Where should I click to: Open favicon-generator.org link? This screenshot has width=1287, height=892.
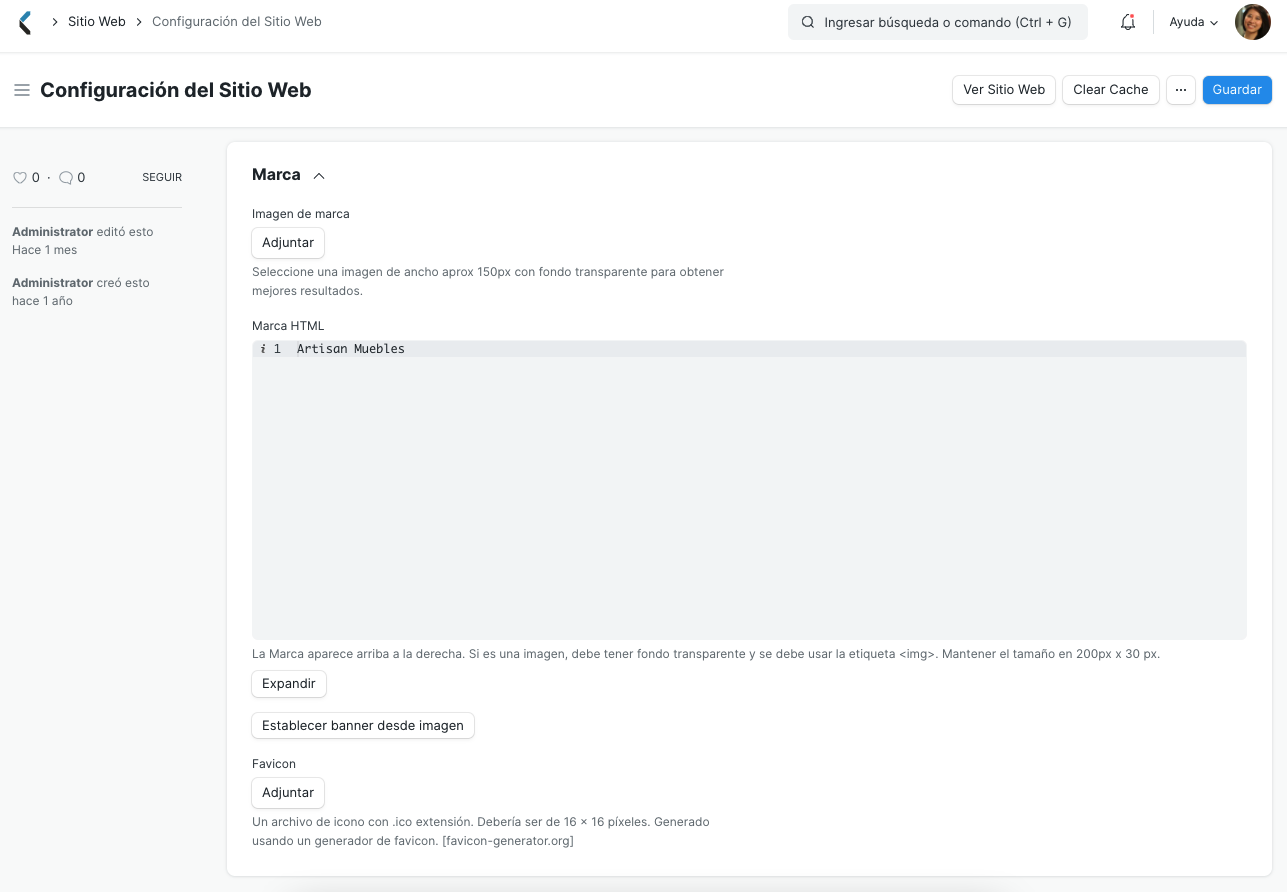[x=507, y=840]
